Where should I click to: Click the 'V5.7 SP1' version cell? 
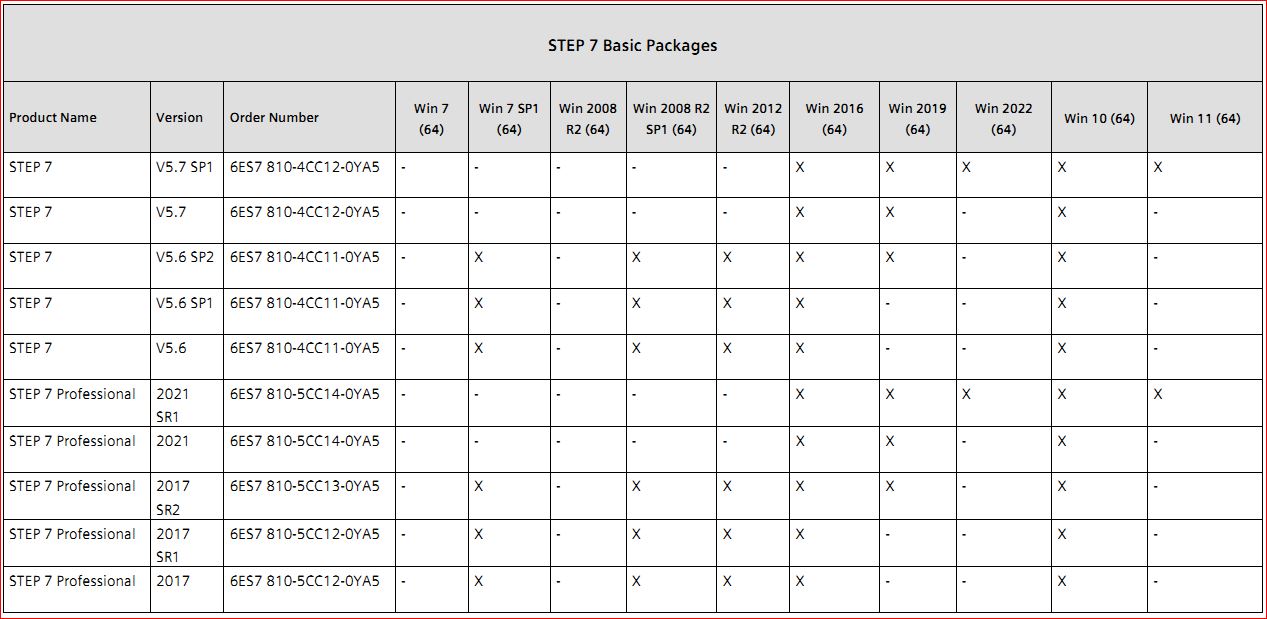184,167
